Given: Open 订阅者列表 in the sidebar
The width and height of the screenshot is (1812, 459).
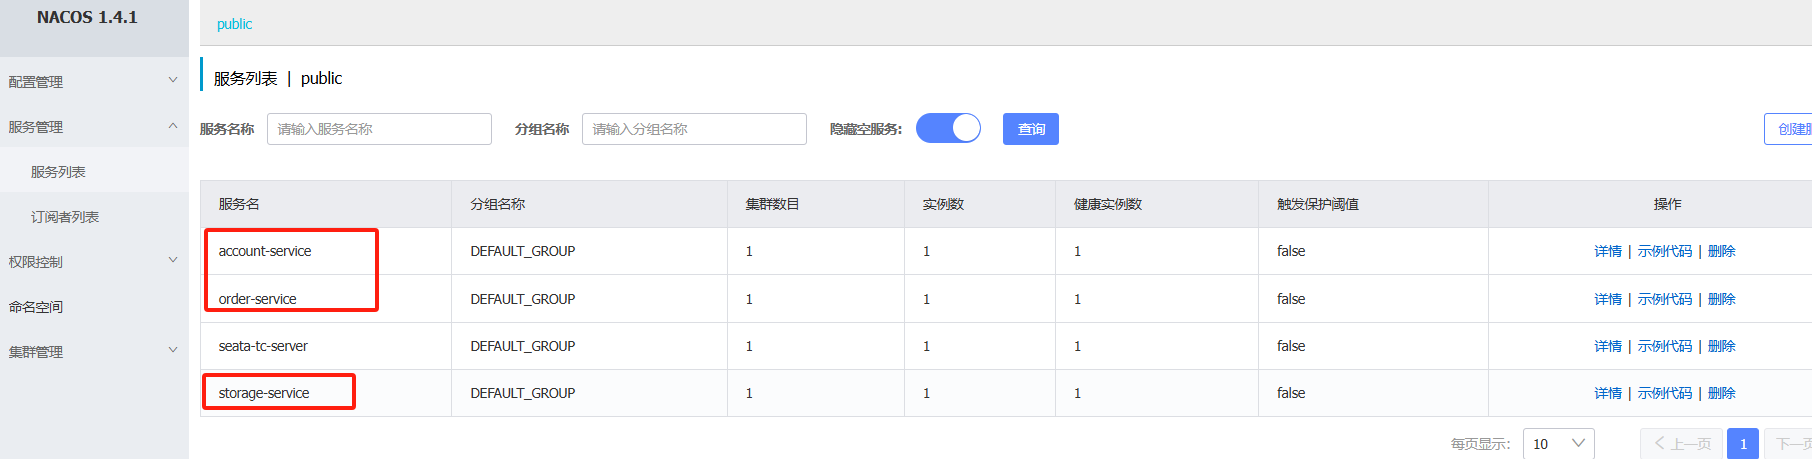Looking at the screenshot, I should (64, 217).
